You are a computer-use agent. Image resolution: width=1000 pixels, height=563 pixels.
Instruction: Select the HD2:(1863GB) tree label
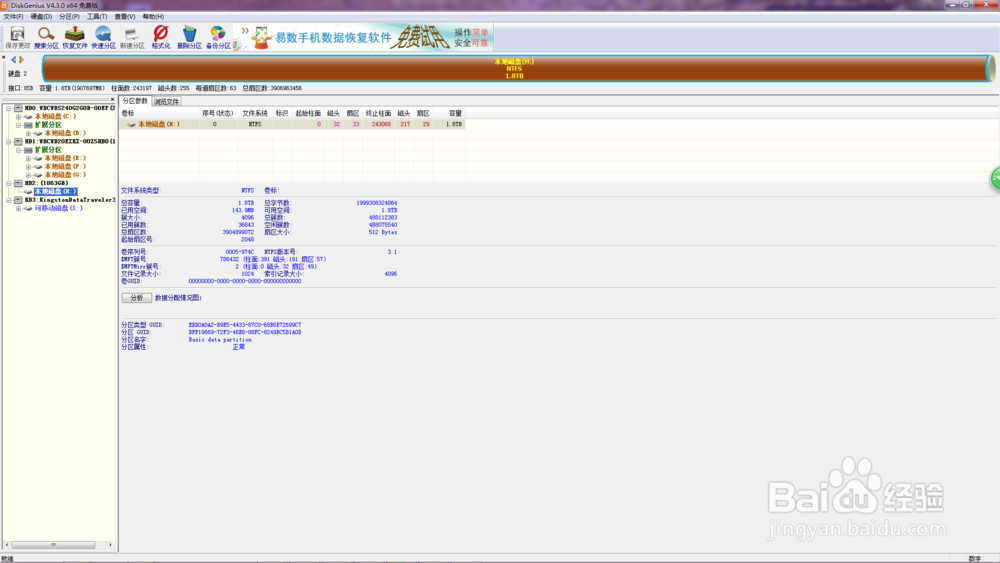tap(46, 183)
